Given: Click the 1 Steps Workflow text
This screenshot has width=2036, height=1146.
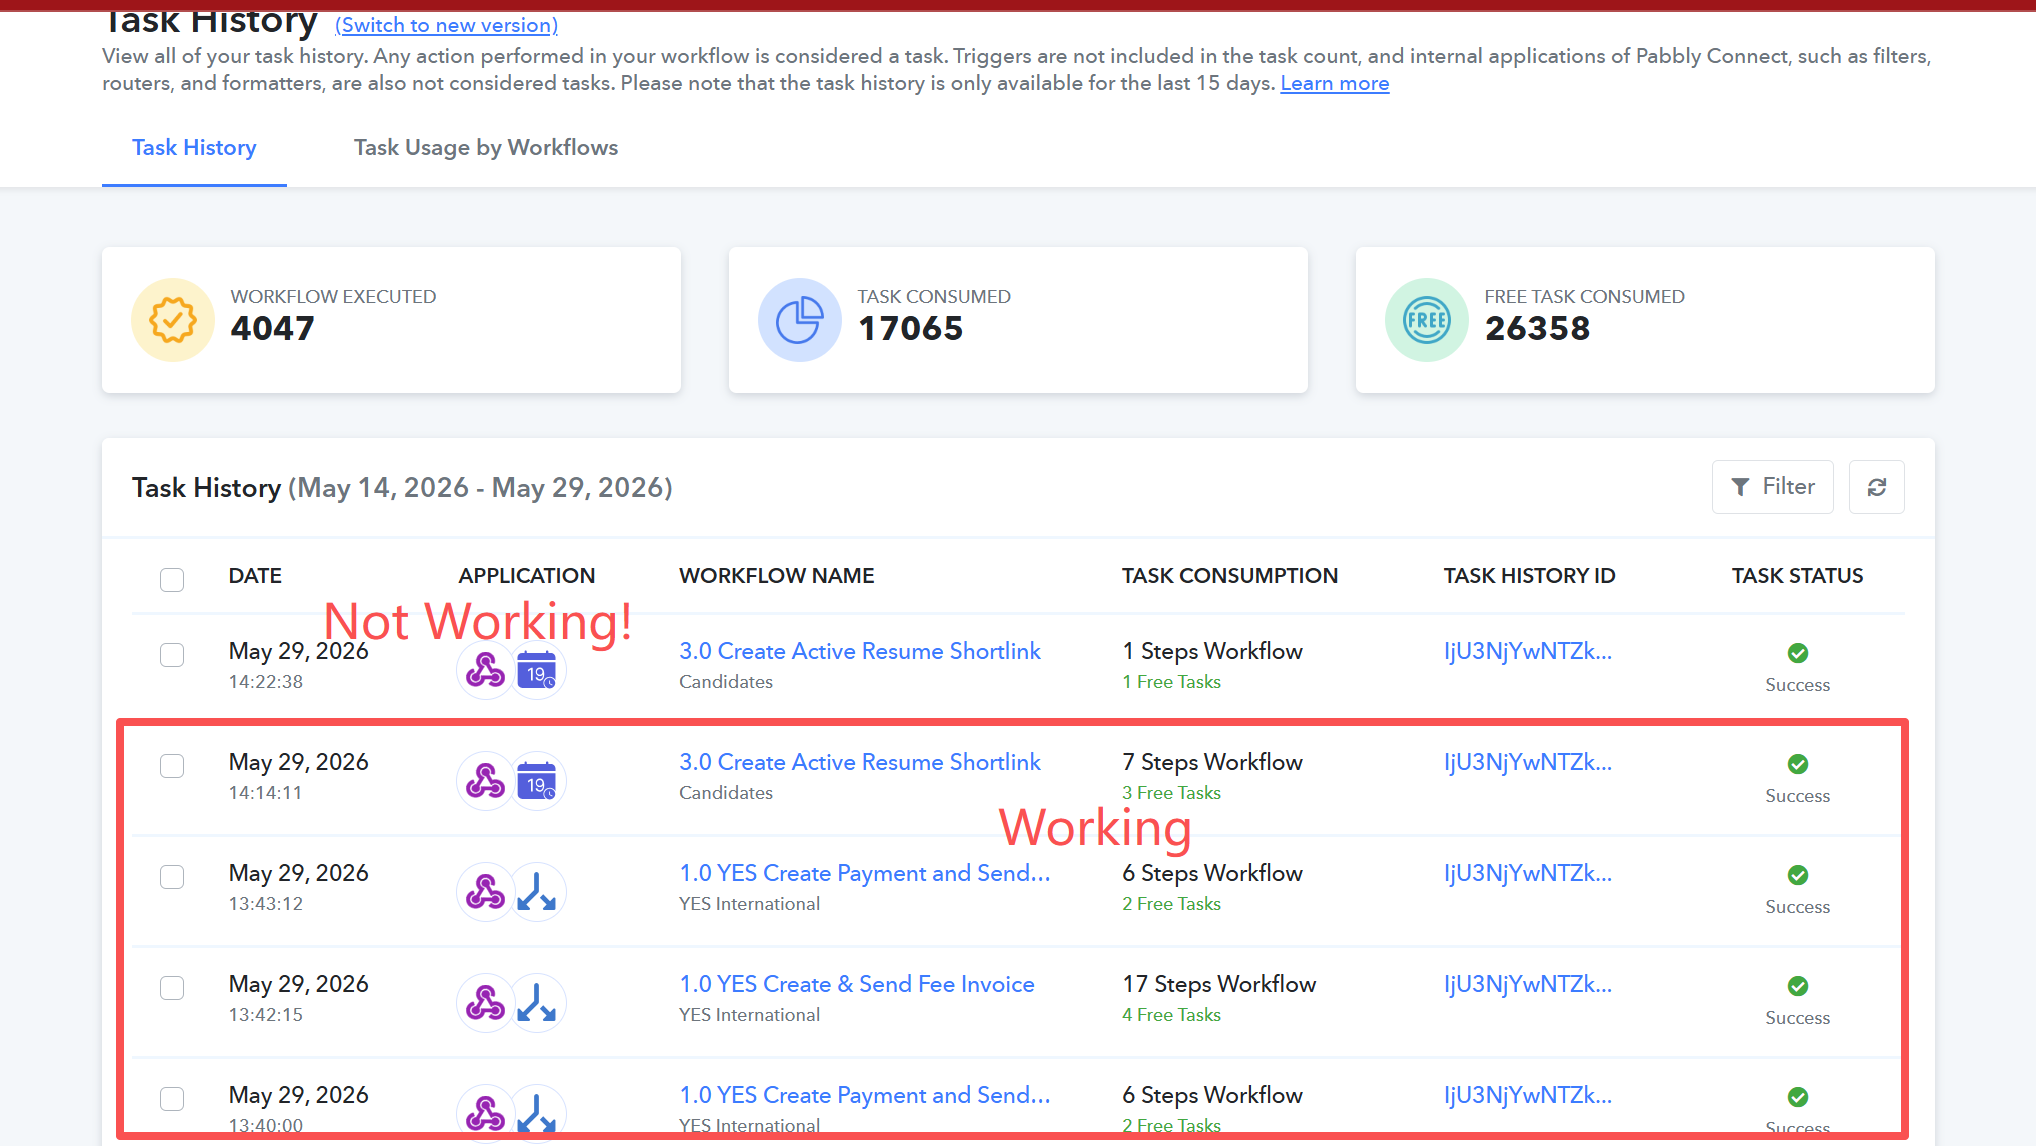Looking at the screenshot, I should point(1212,651).
